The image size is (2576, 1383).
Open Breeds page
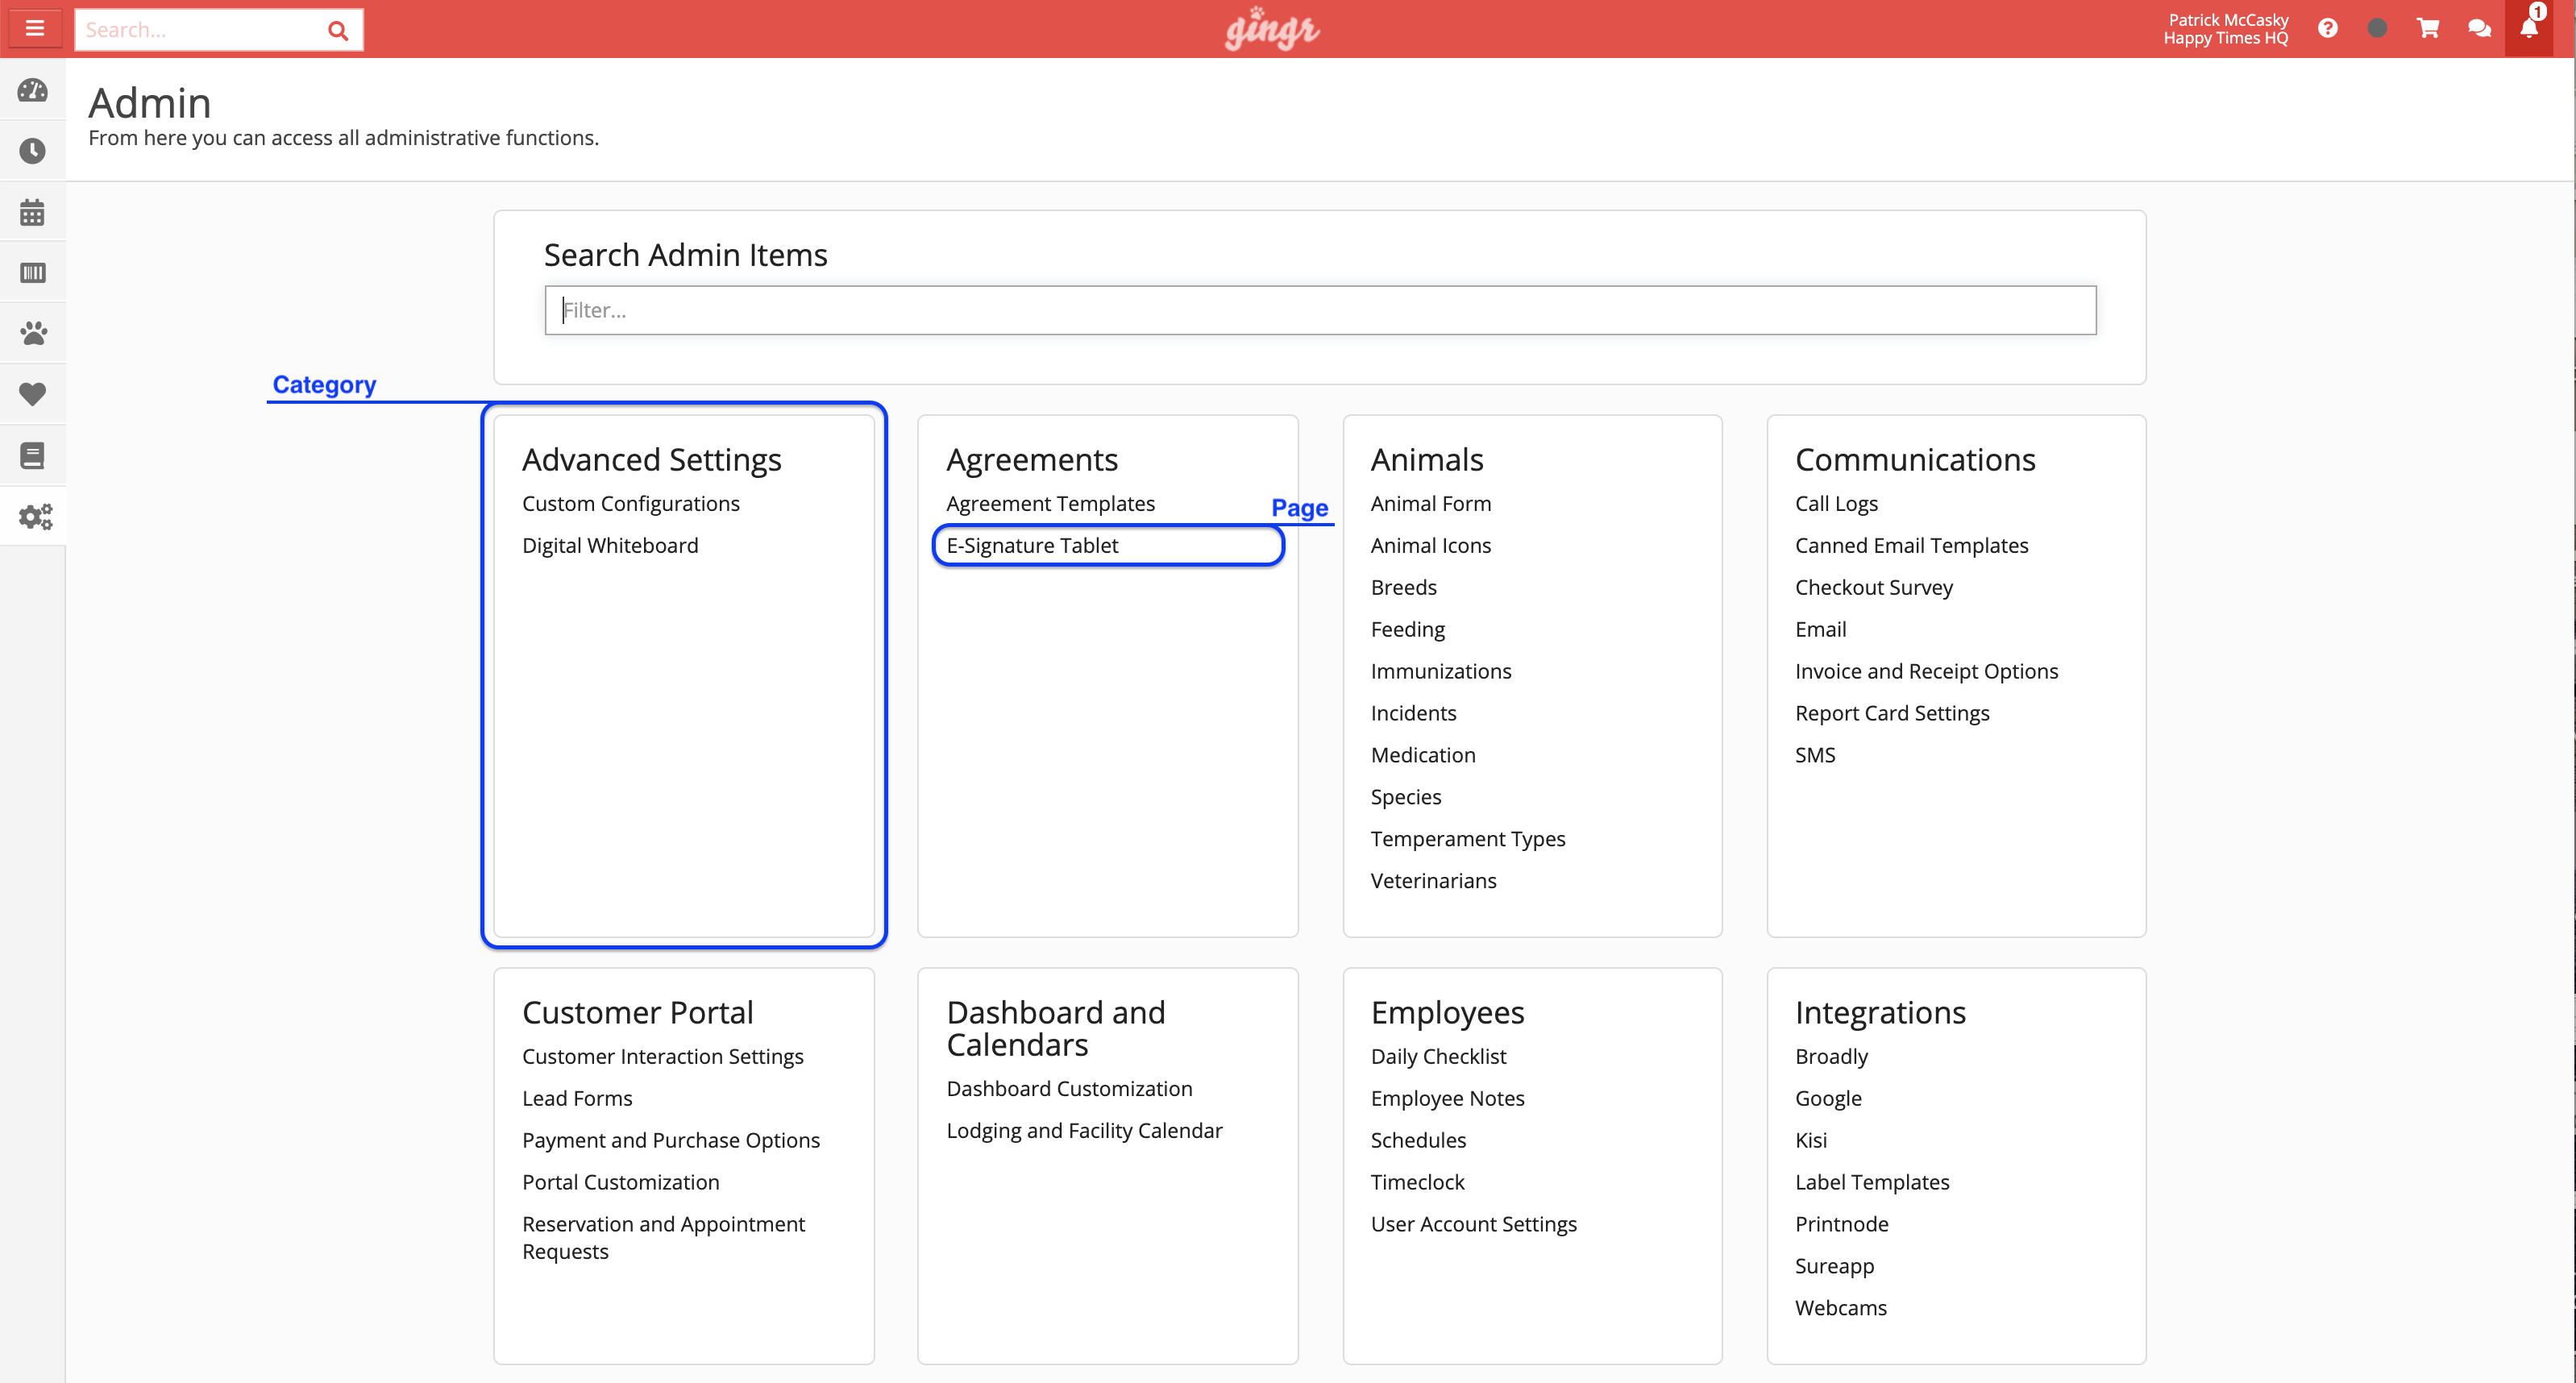[1404, 588]
